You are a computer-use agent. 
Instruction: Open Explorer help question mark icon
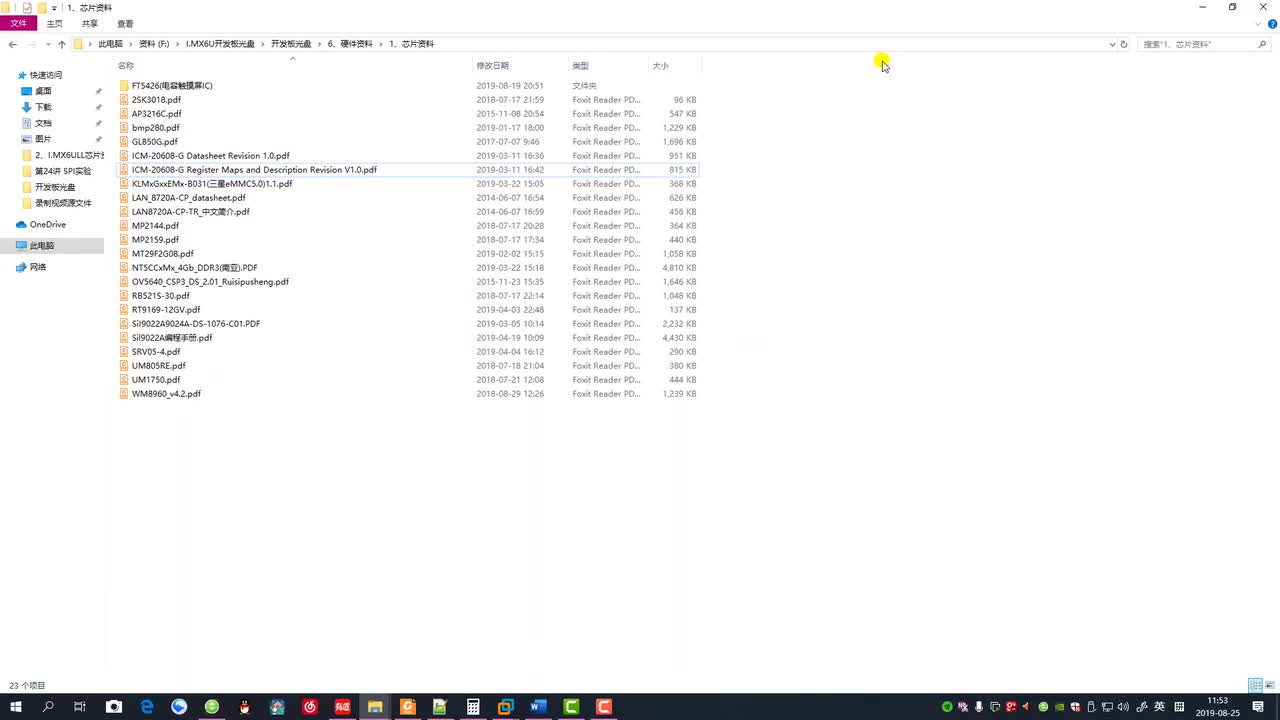click(x=1271, y=23)
